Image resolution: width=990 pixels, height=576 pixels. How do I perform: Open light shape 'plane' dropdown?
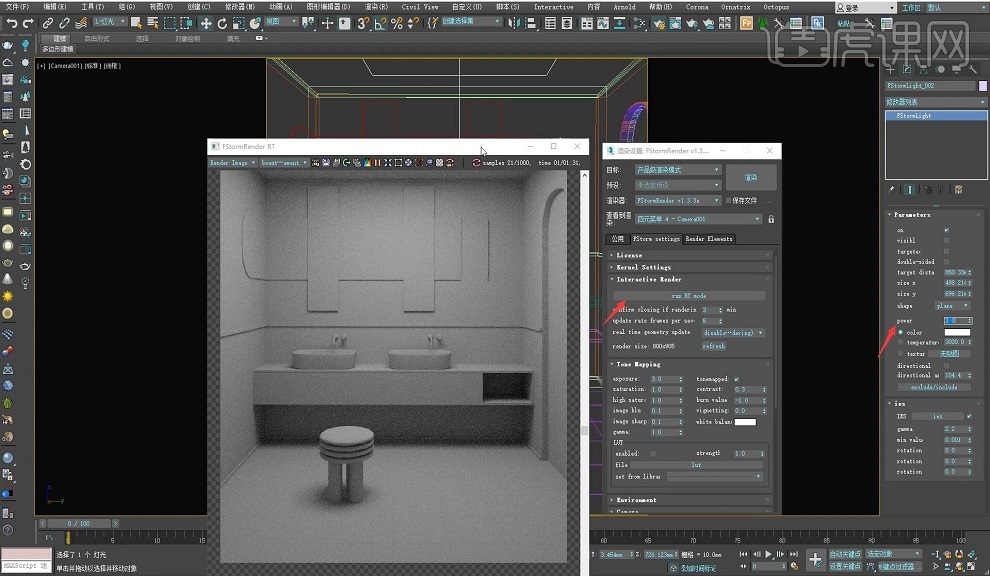point(953,306)
